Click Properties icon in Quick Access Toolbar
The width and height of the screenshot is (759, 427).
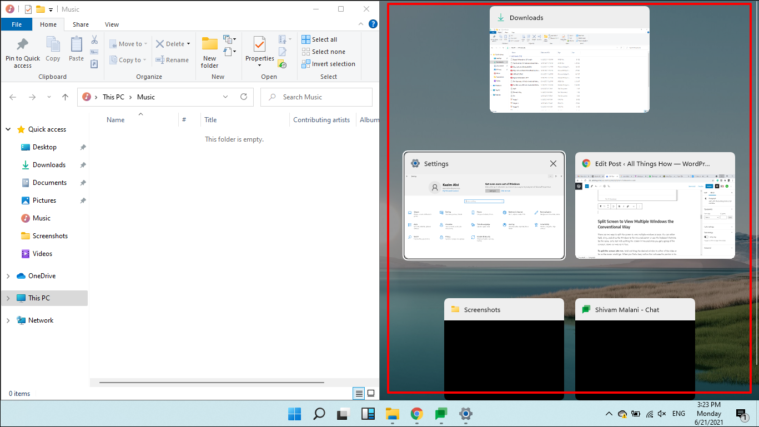pyautogui.click(x=28, y=9)
